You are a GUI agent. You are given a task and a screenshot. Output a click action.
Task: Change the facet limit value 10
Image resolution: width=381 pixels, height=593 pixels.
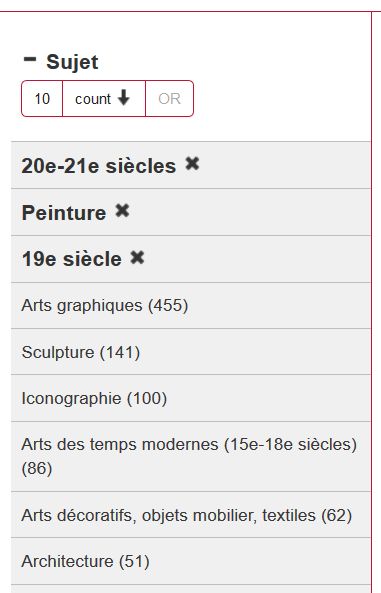click(42, 99)
